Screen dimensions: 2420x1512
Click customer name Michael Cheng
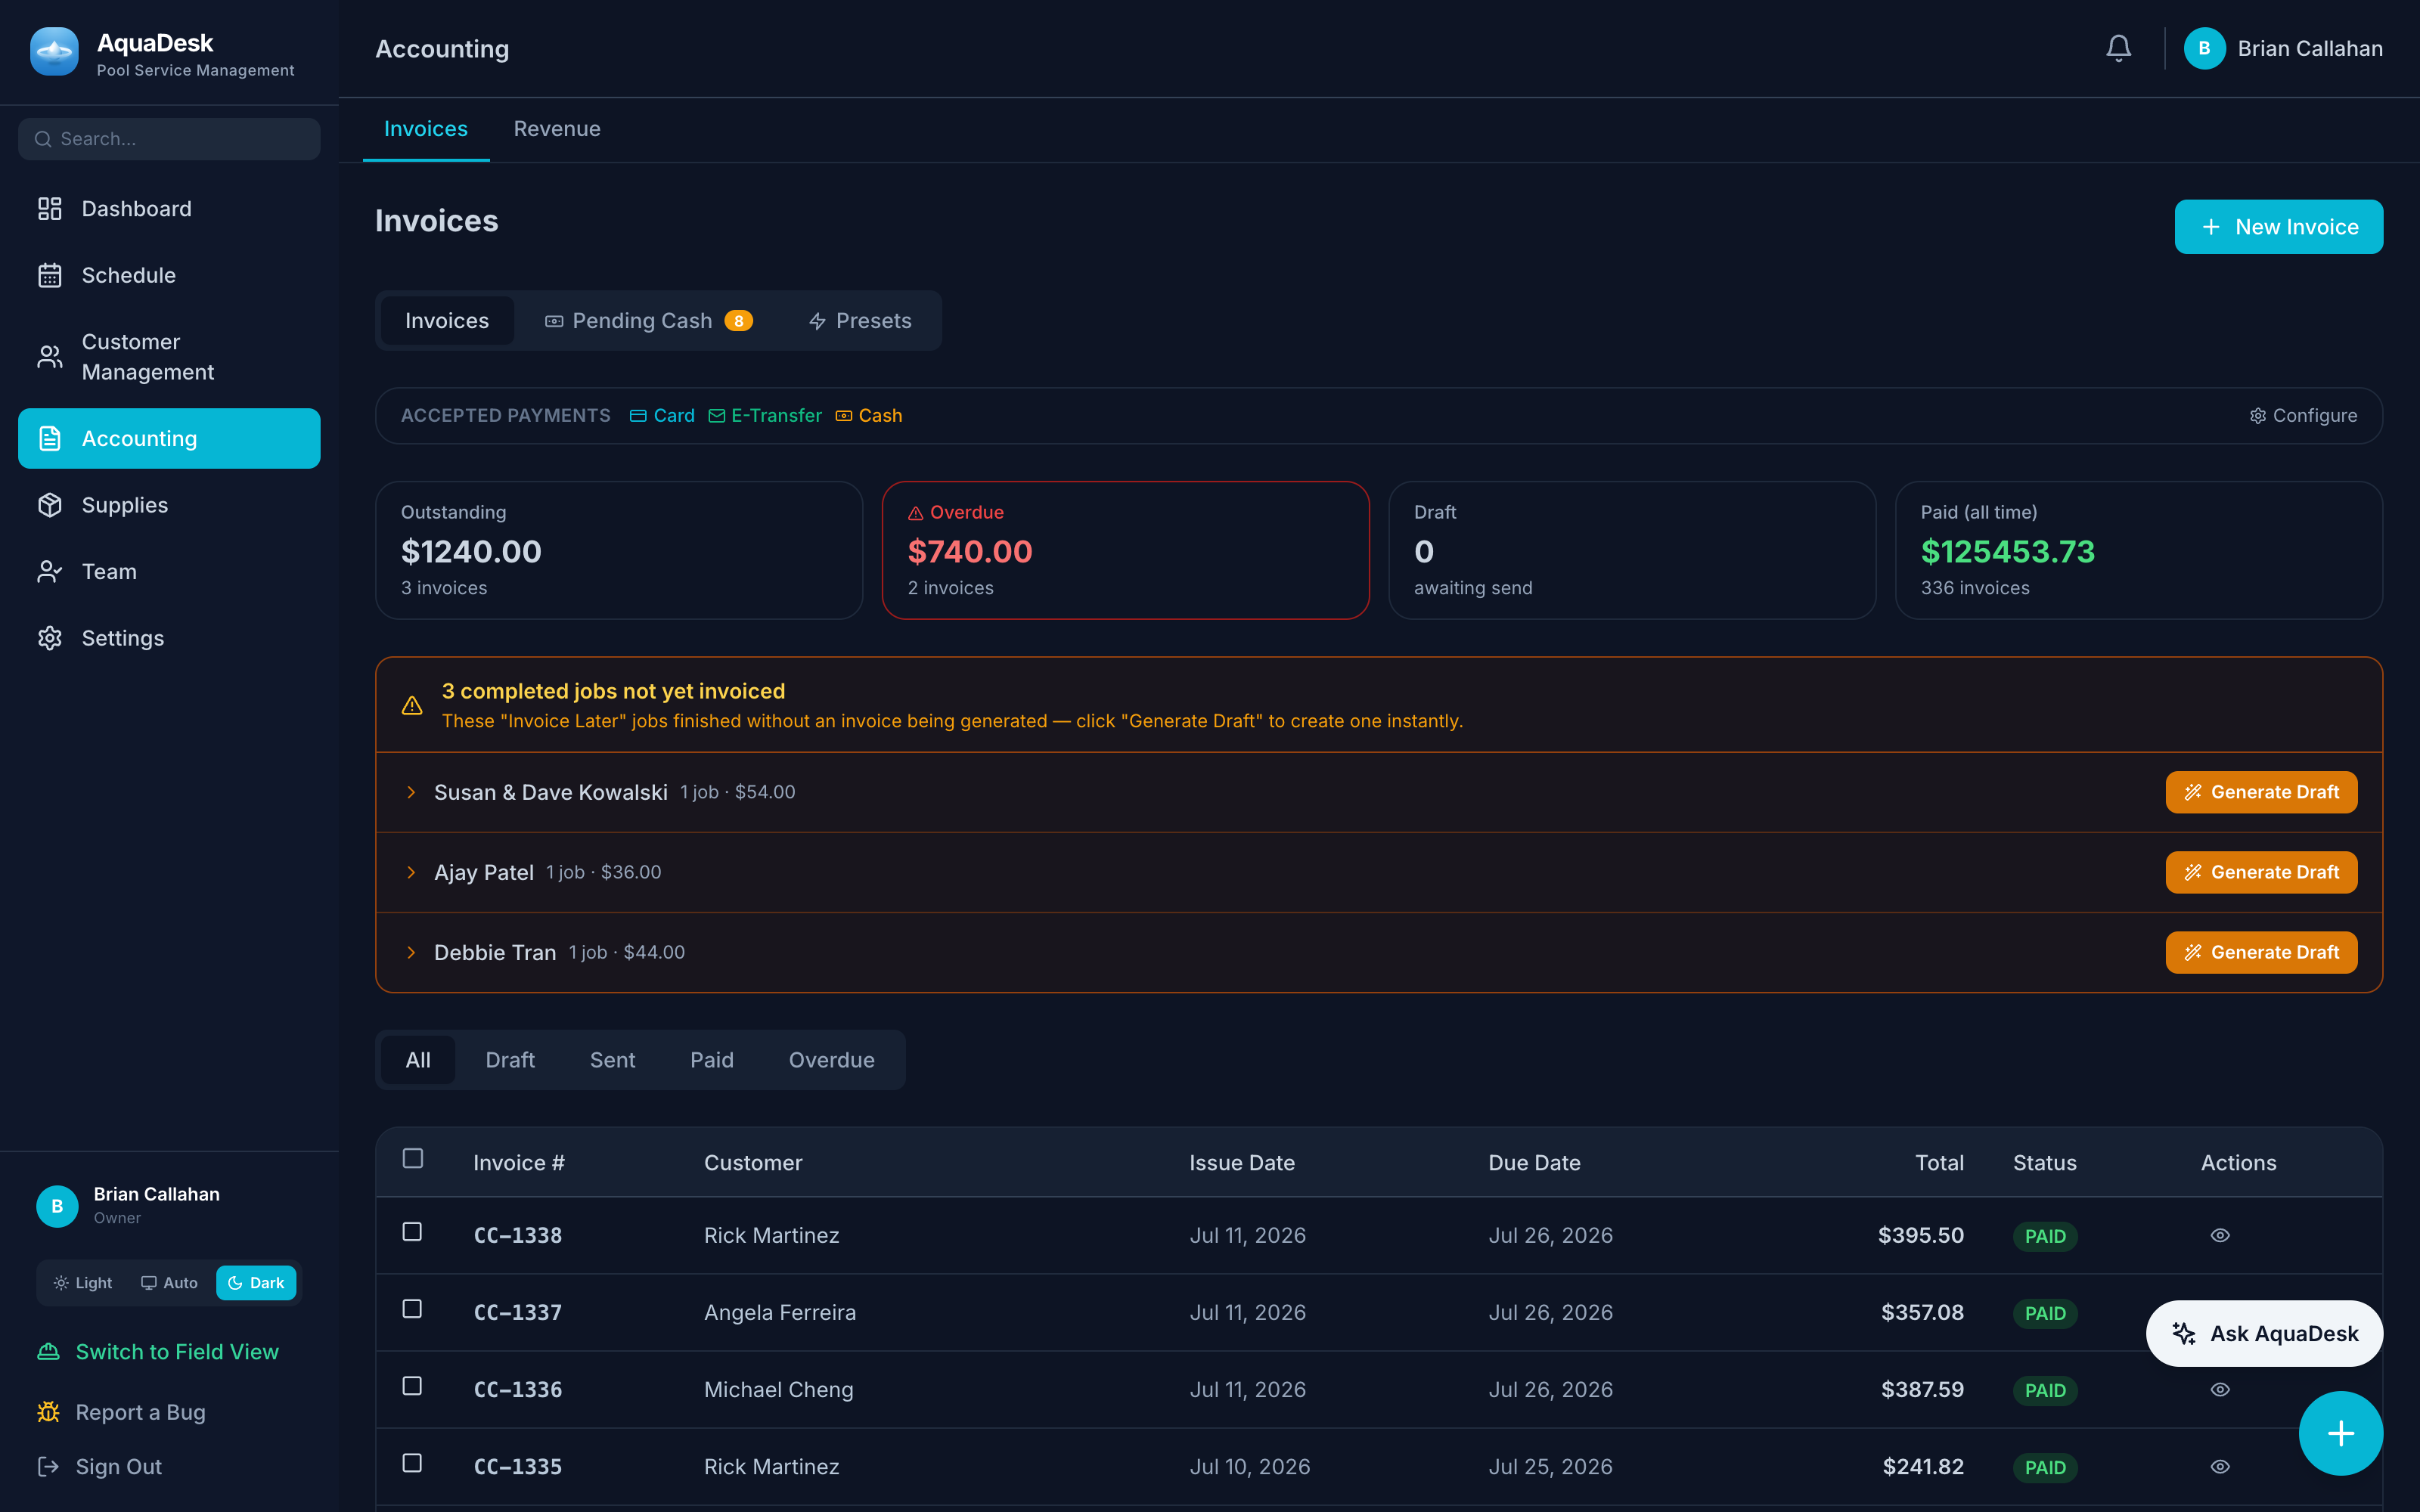pos(779,1389)
